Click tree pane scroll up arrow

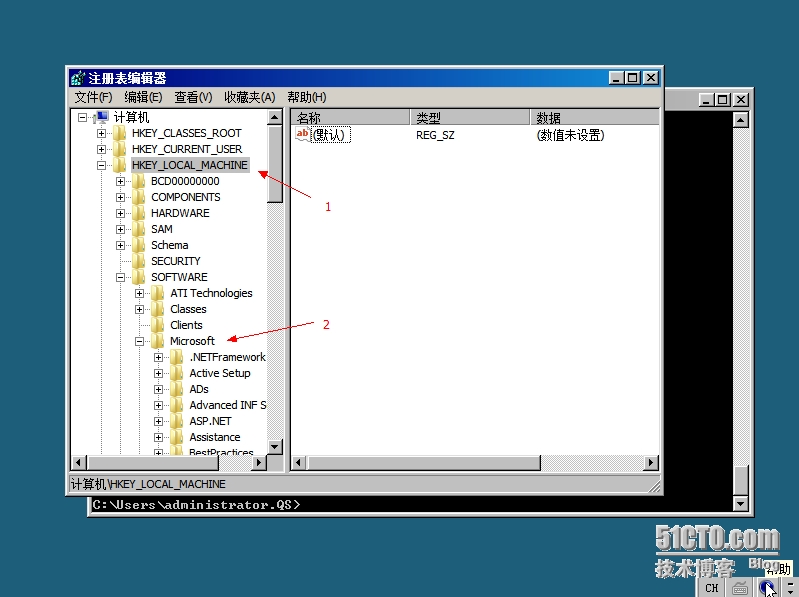275,117
